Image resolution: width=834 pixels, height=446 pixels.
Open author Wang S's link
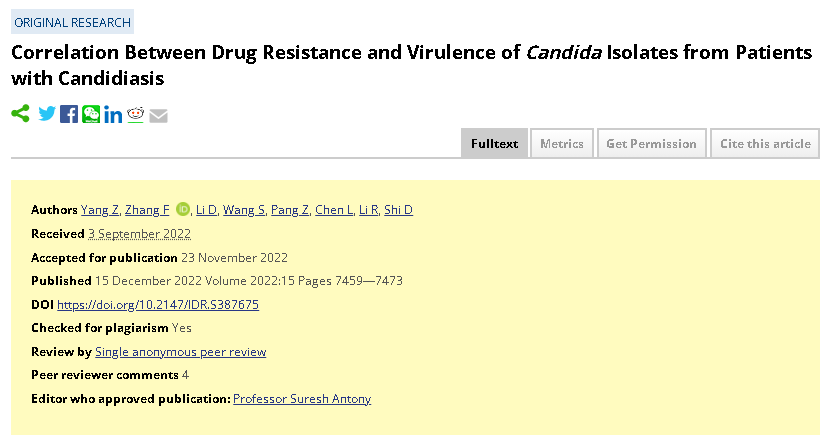[x=244, y=210]
